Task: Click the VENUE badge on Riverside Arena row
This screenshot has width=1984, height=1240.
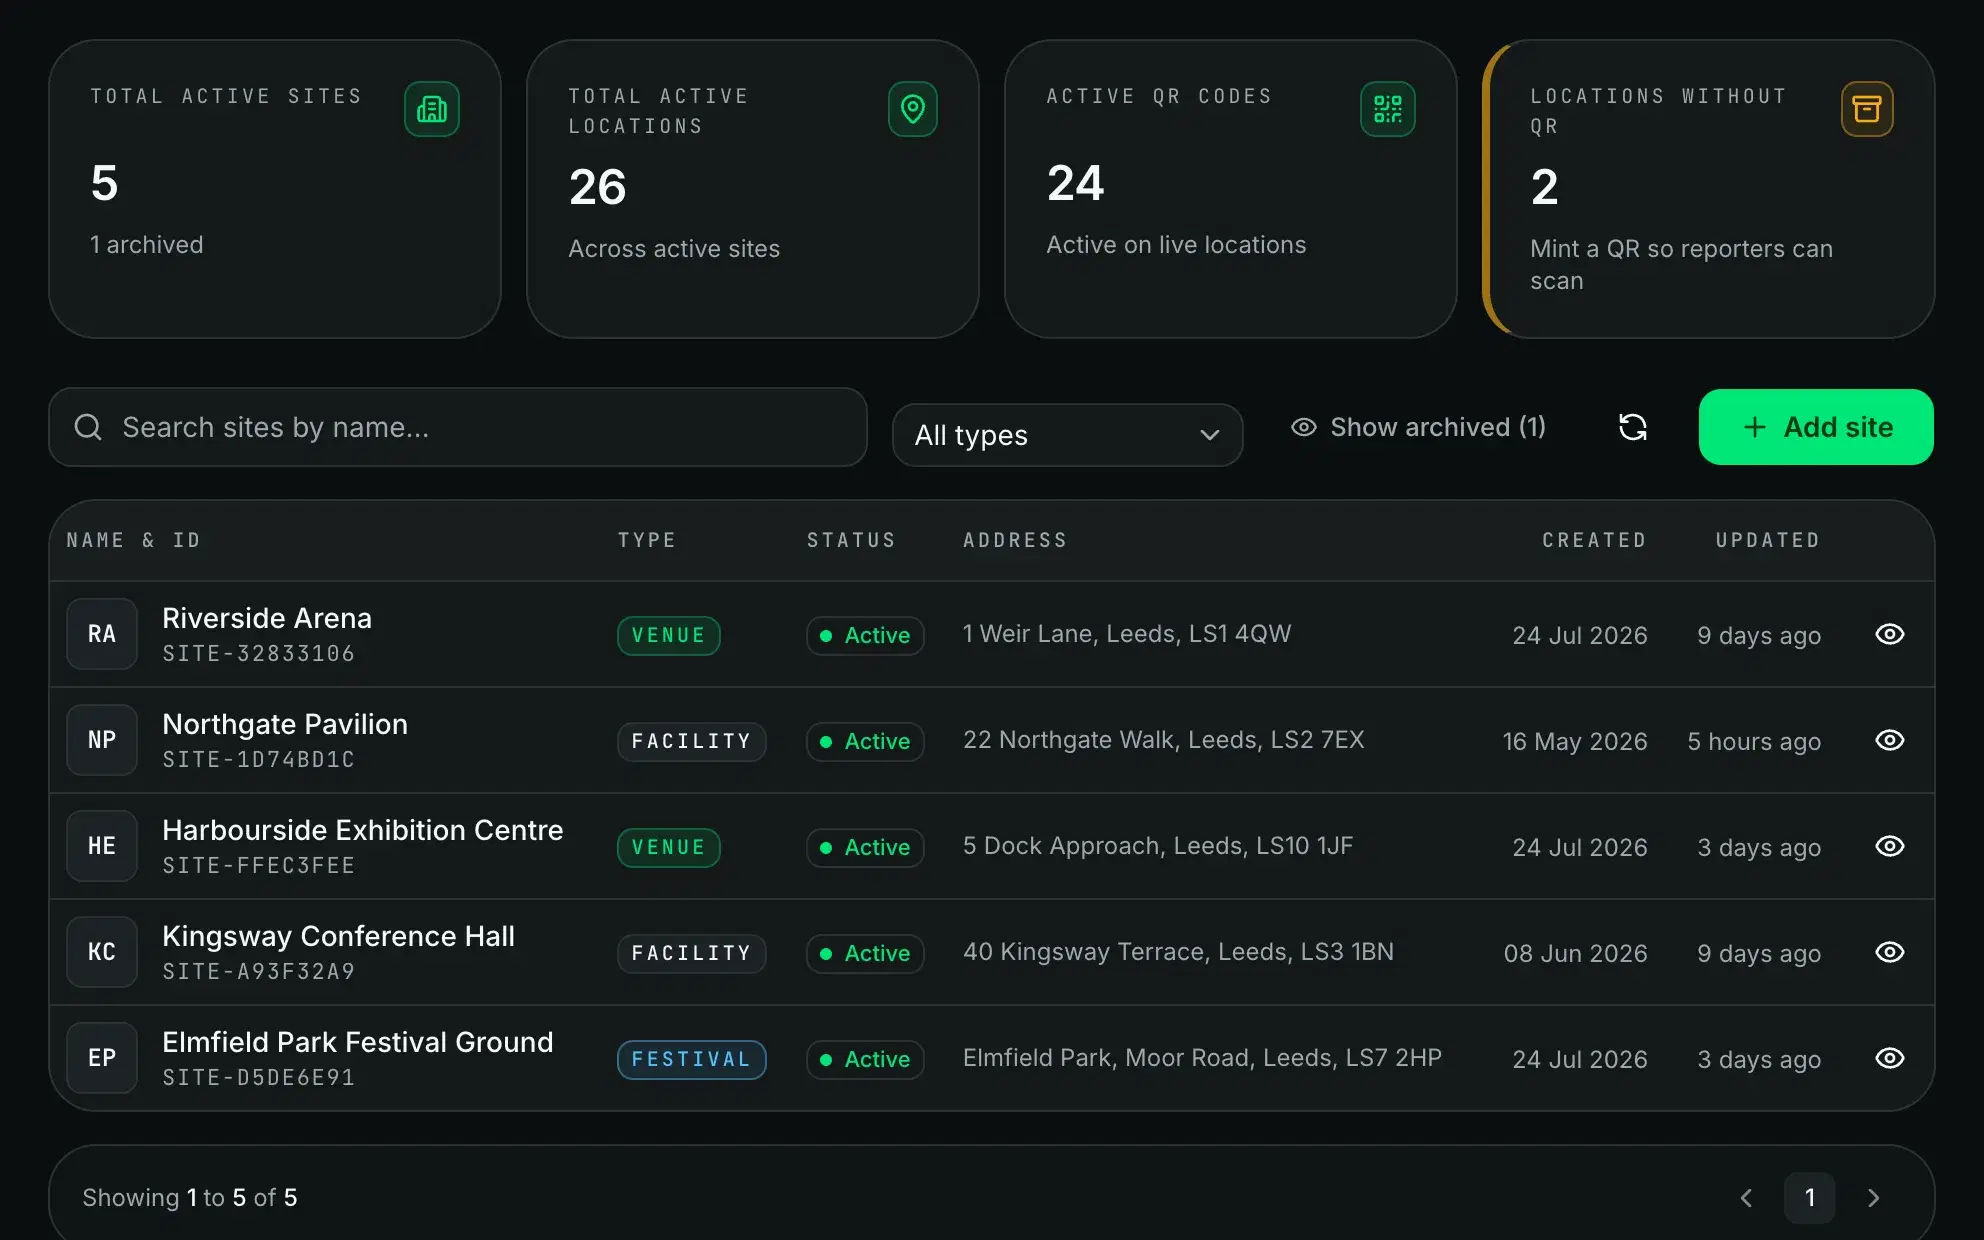Action: 668,635
